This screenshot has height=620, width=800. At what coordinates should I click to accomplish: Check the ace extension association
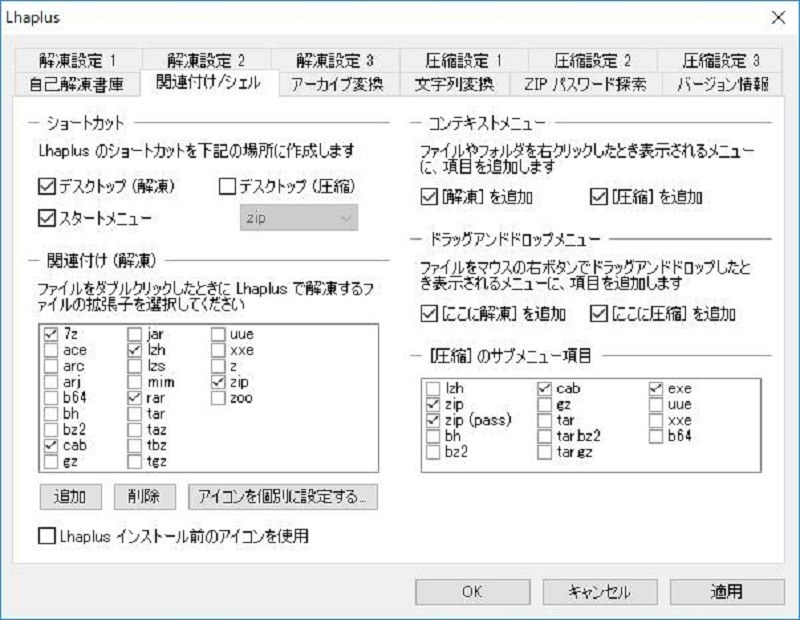coord(51,350)
